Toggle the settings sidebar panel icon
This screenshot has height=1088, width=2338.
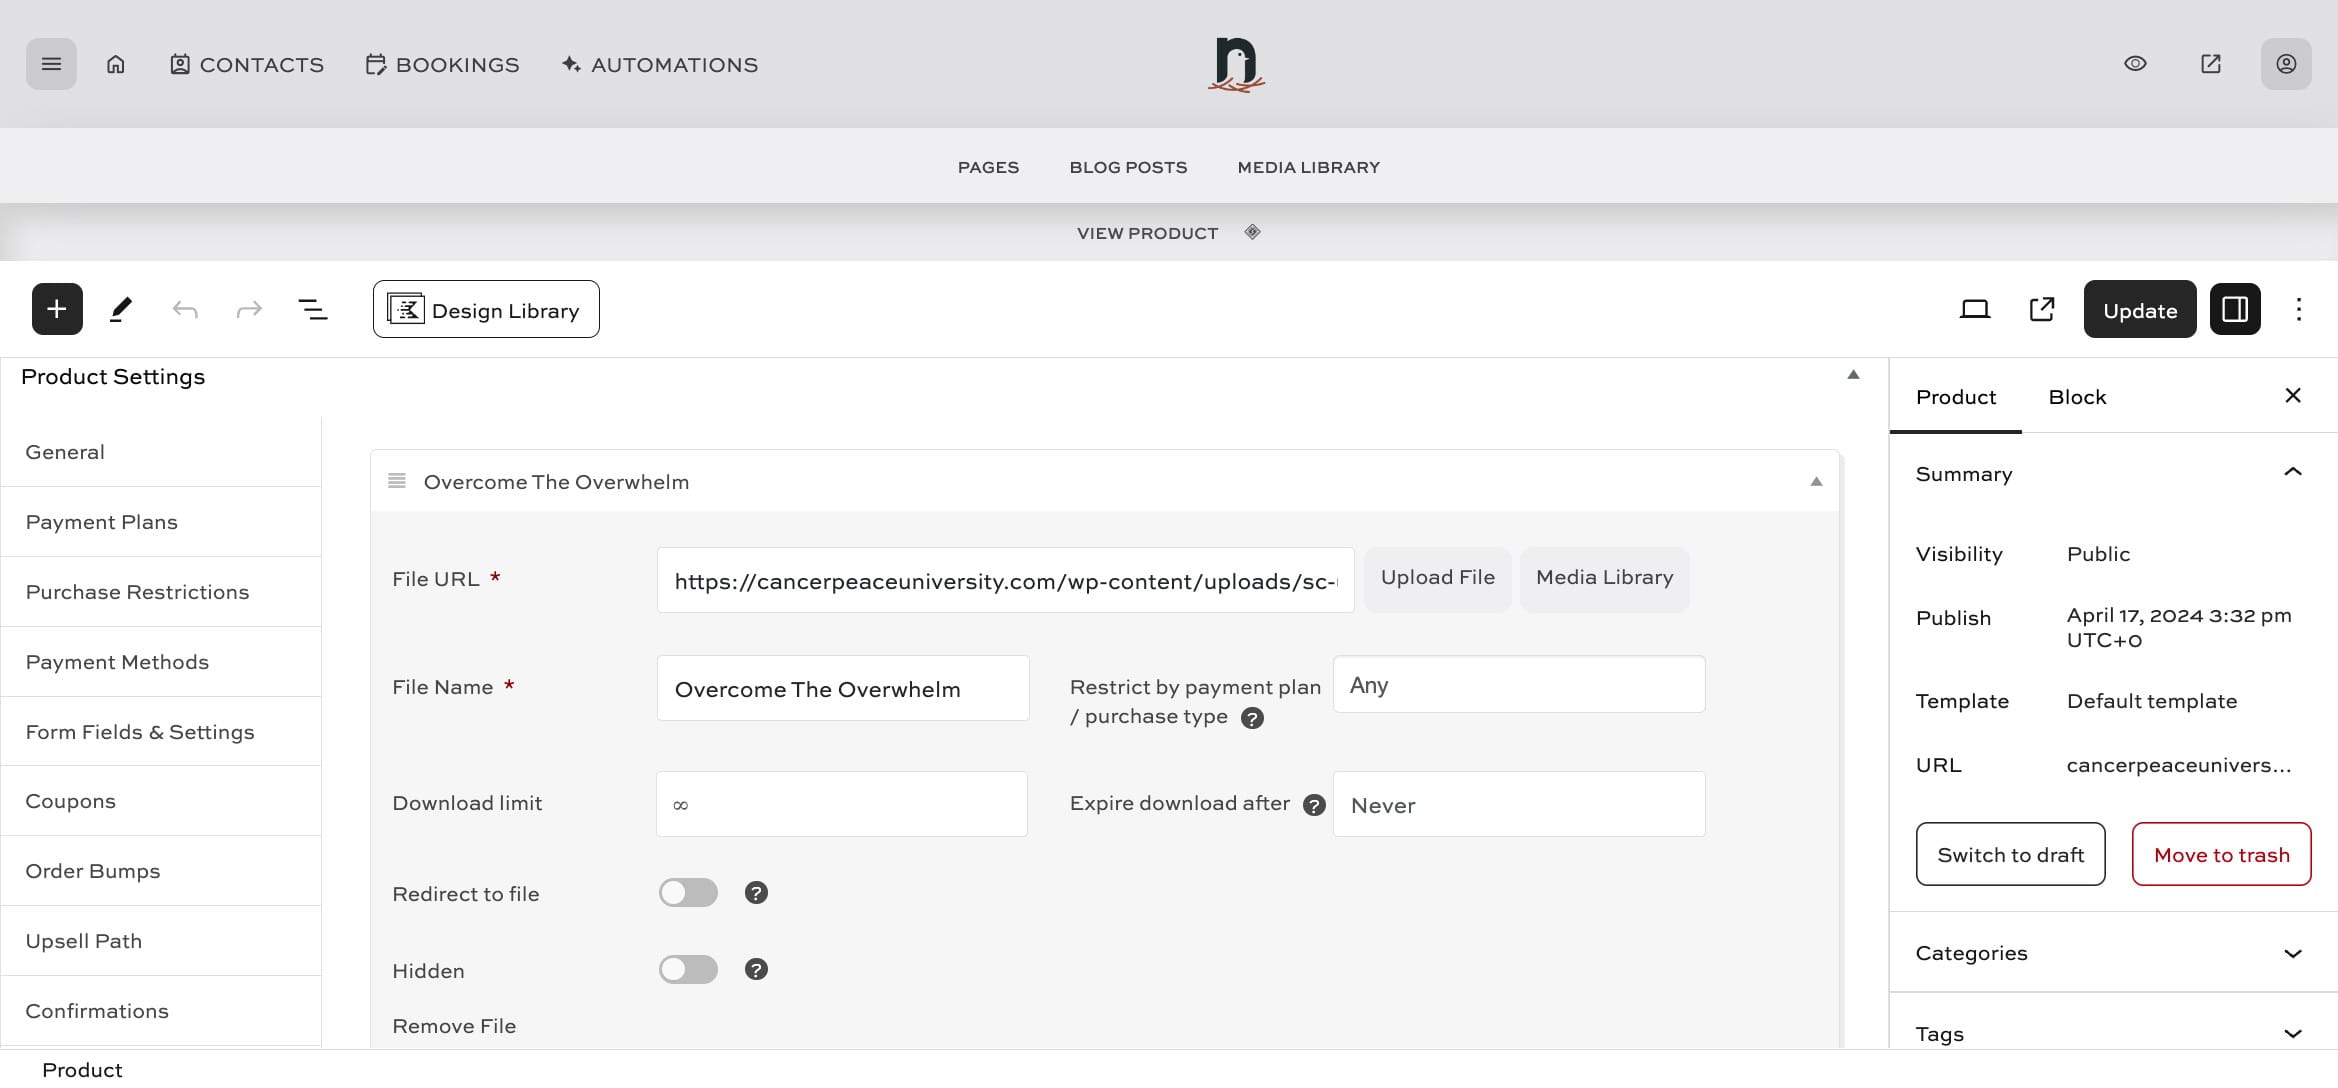click(2235, 309)
